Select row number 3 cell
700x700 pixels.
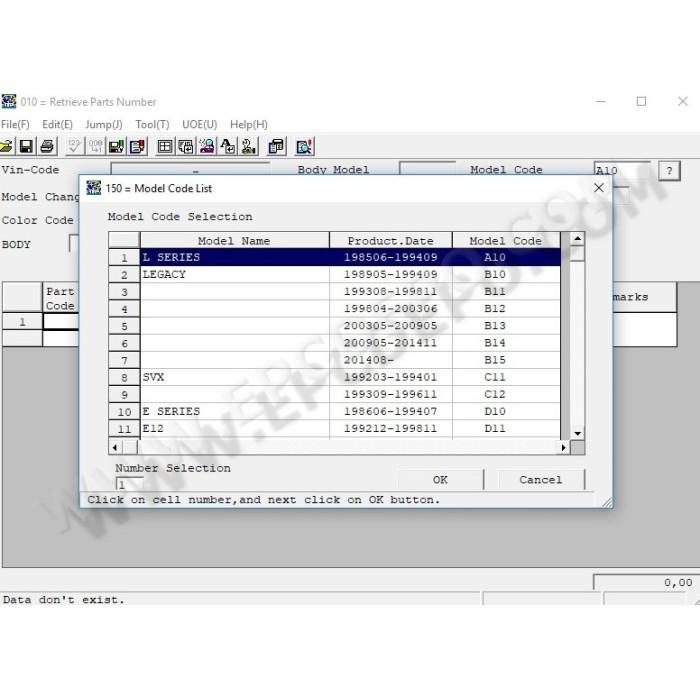point(124,292)
